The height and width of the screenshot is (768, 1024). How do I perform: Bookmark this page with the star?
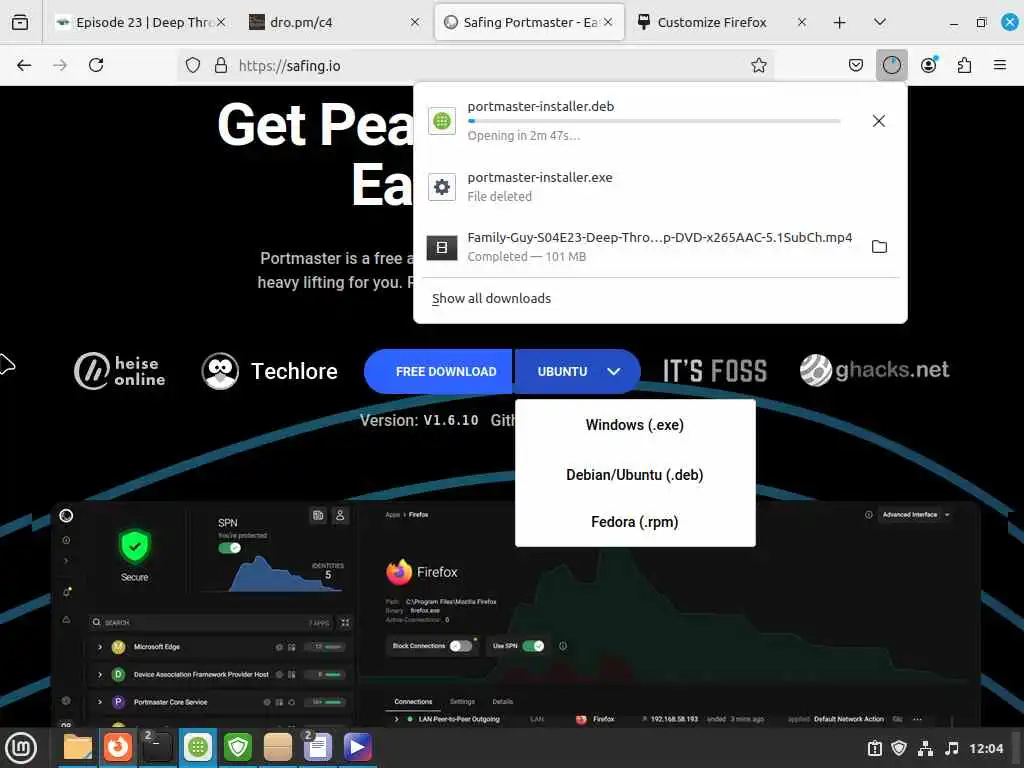758,65
